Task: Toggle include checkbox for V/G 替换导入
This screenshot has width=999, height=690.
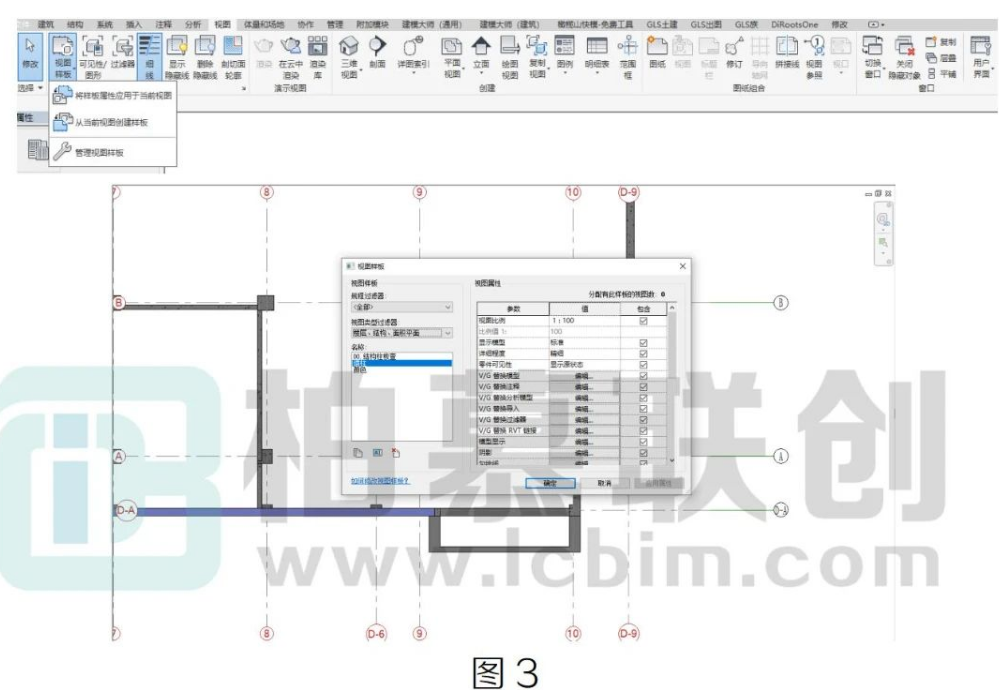Action: pyautogui.click(x=643, y=409)
